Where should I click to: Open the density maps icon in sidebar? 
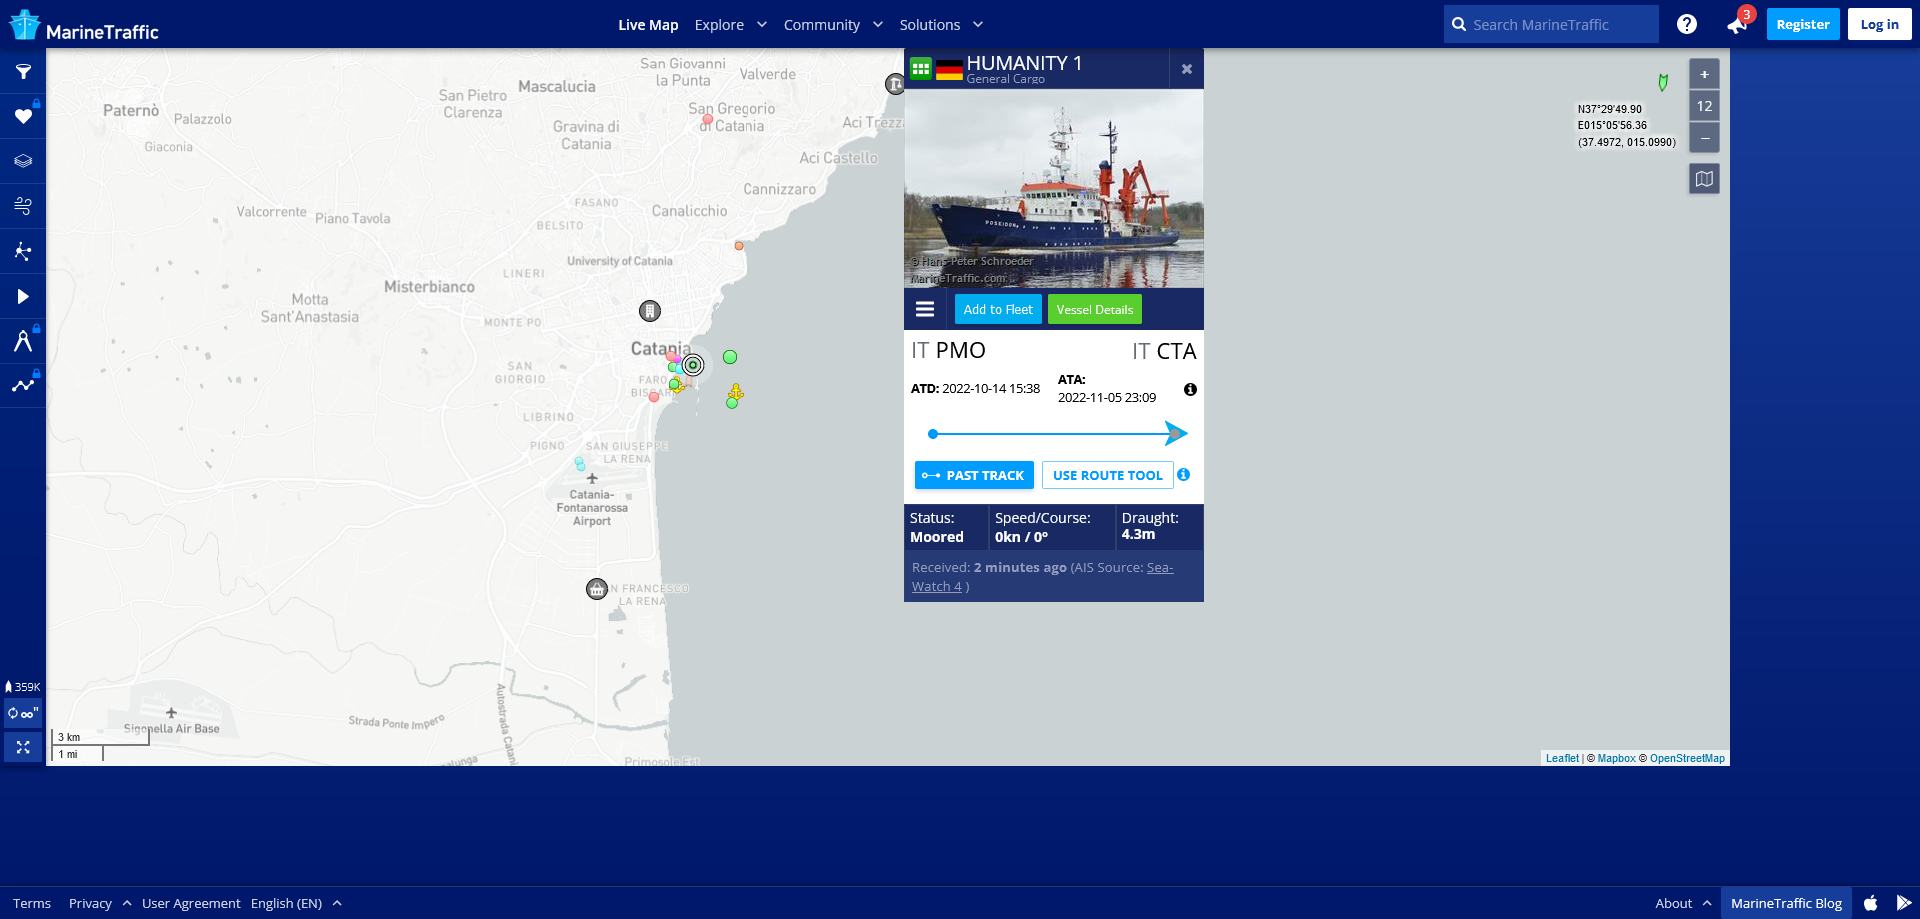point(23,251)
